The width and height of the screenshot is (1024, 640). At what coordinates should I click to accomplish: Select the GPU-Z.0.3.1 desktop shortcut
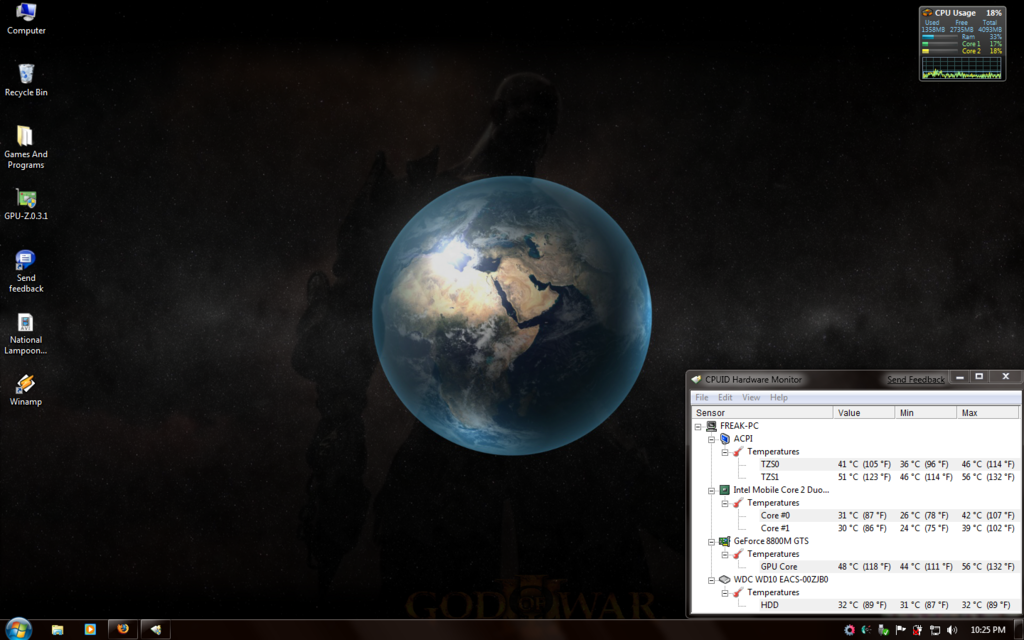26,204
